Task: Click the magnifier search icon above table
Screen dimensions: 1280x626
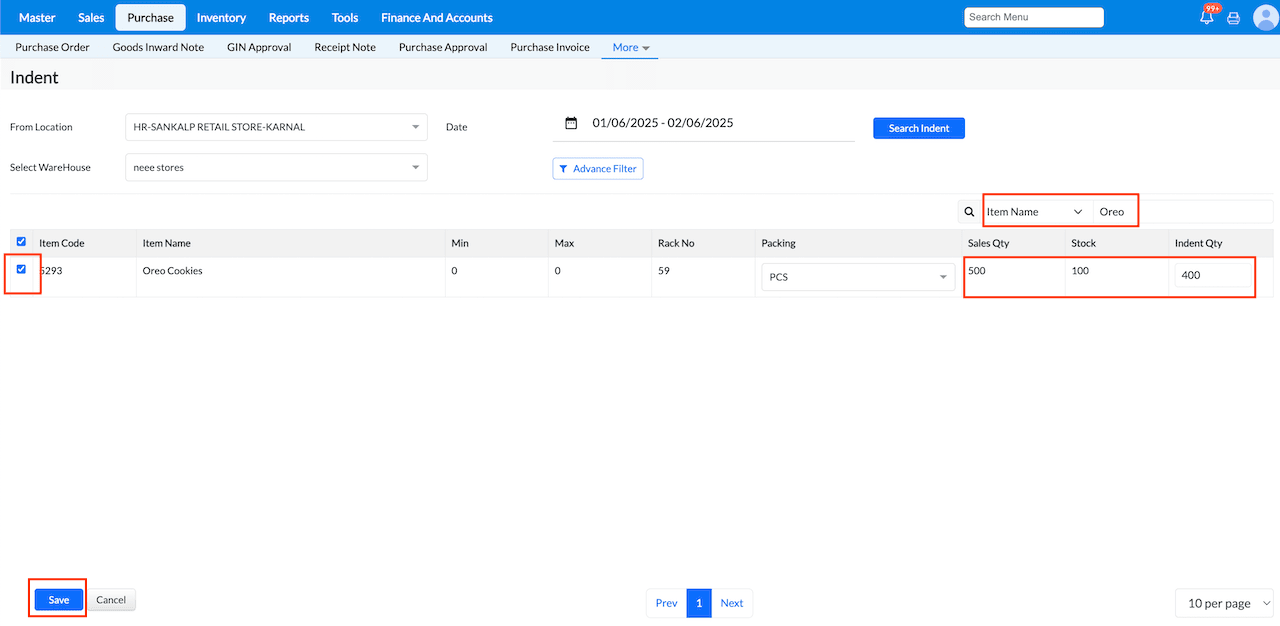Action: pyautogui.click(x=969, y=212)
